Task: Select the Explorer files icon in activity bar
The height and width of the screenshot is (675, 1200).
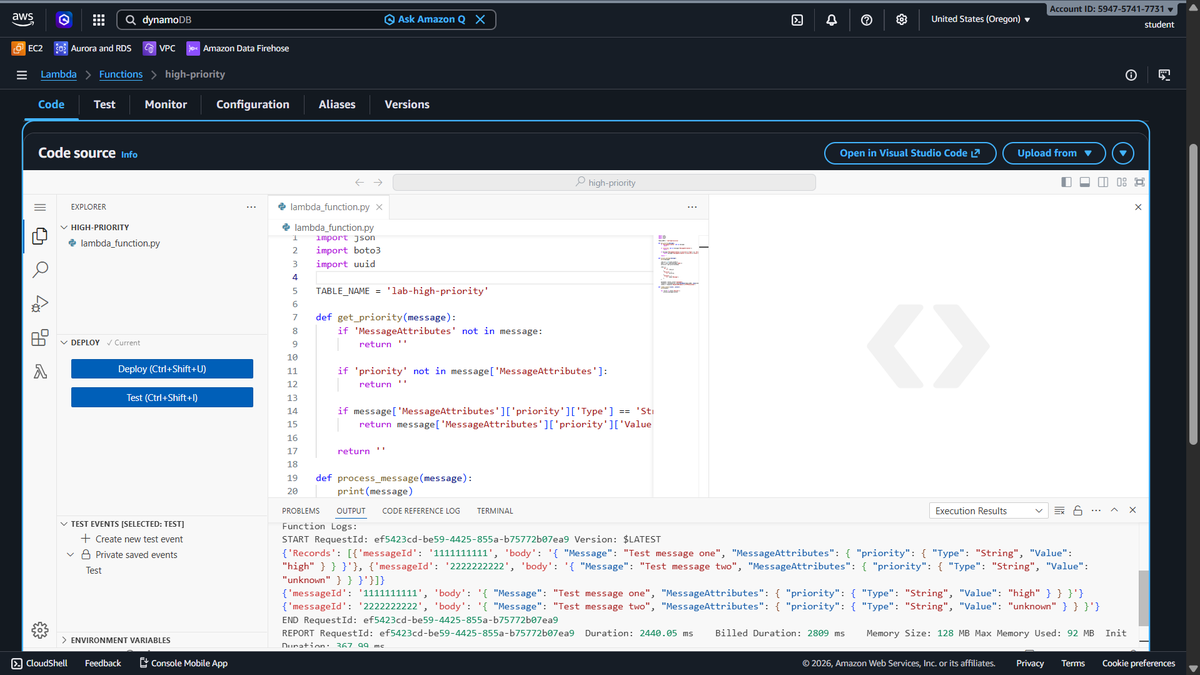Action: point(40,236)
